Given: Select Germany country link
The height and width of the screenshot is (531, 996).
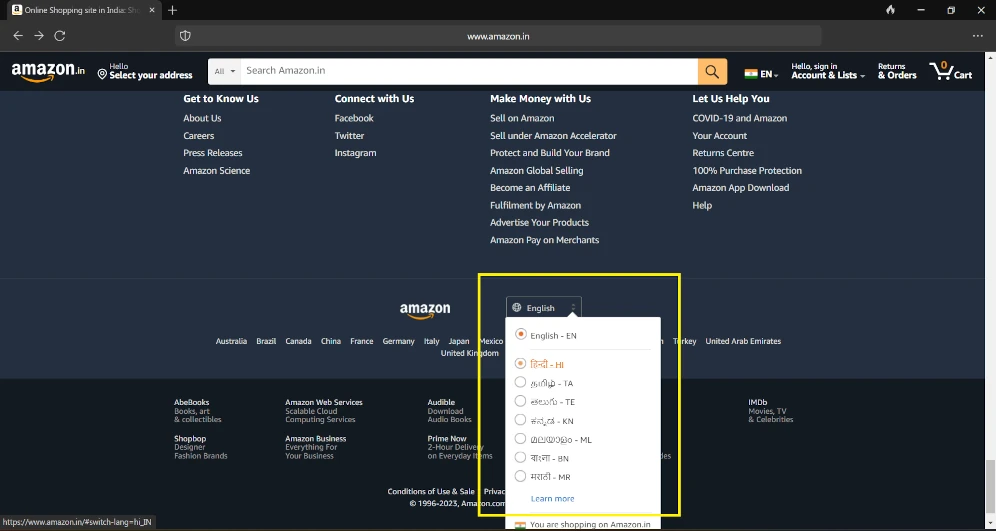Looking at the screenshot, I should coord(398,341).
